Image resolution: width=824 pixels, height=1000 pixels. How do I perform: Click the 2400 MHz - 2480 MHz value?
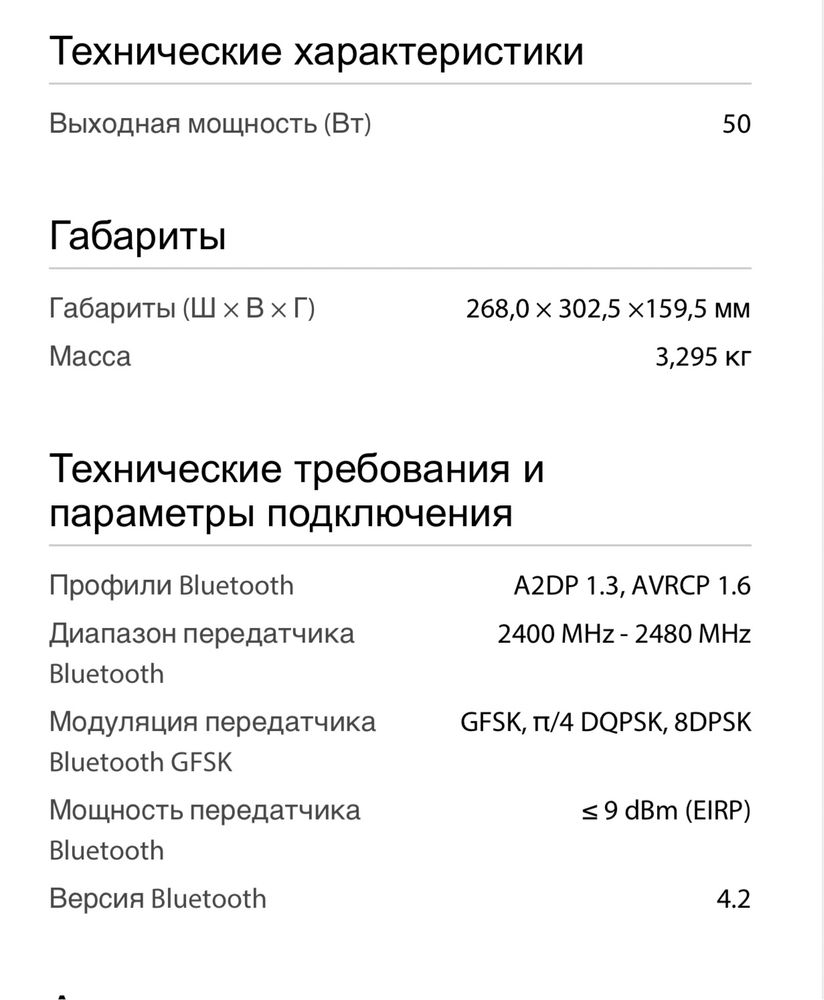[624, 634]
